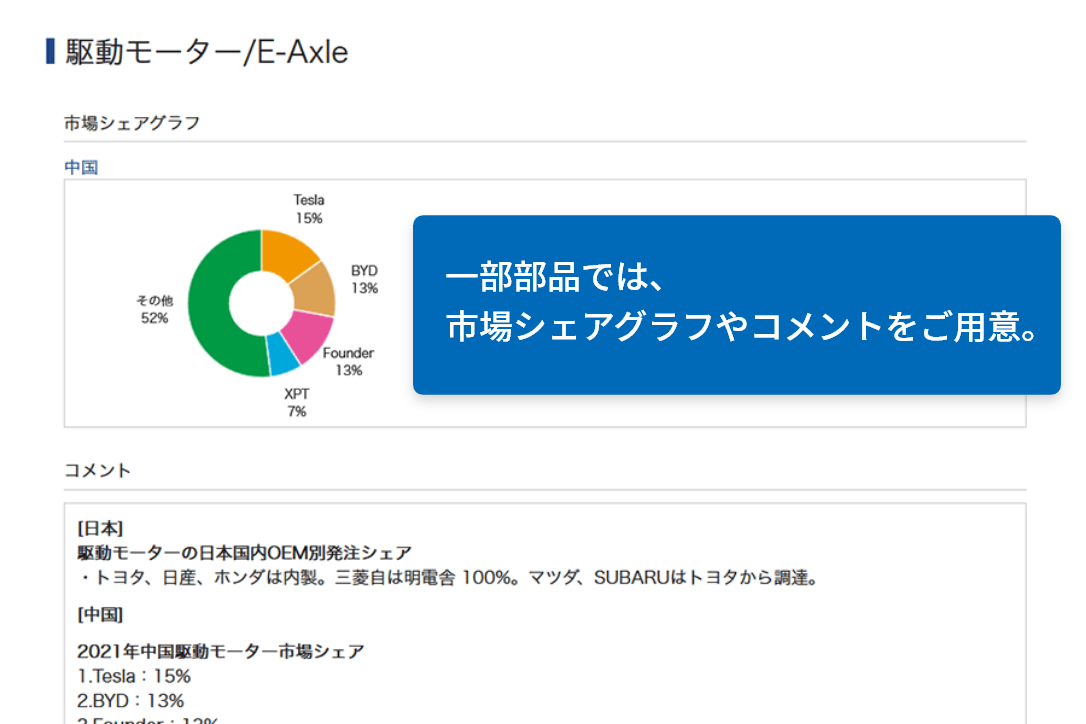The image size is (1086, 724).
Task: Click the blue 一部部品では callout banner
Action: [736, 304]
